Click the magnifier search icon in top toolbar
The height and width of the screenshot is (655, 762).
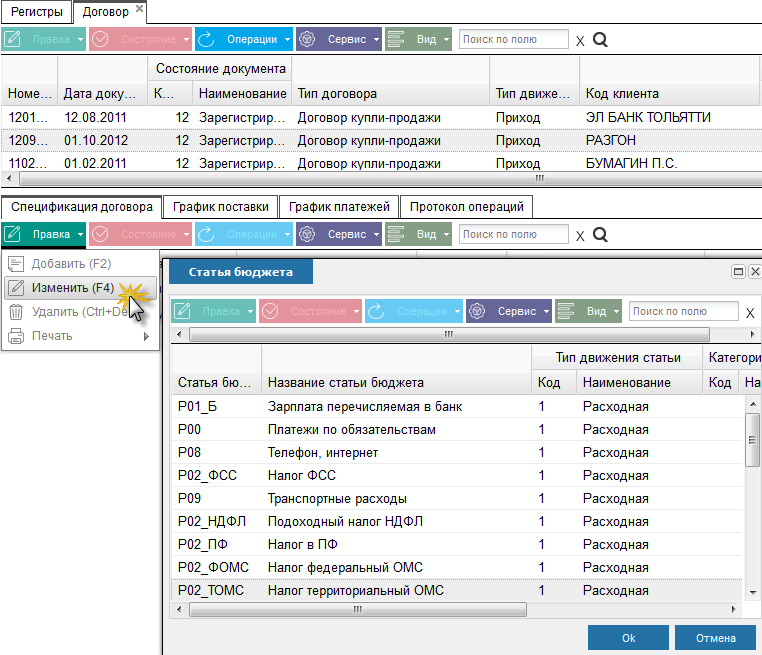[601, 39]
